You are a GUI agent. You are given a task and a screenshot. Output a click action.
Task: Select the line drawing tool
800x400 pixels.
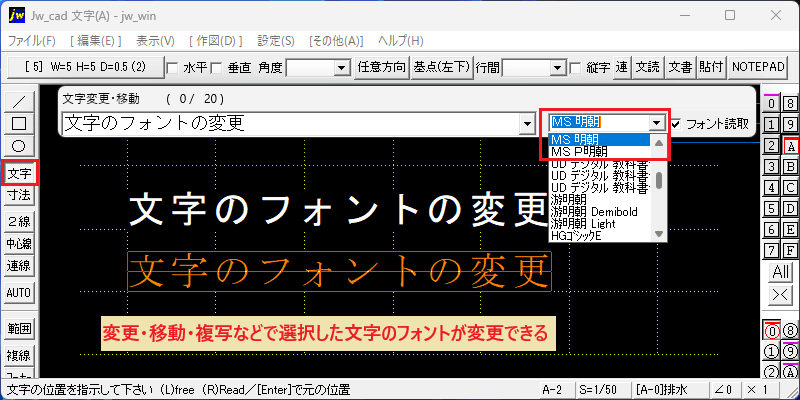(x=19, y=102)
